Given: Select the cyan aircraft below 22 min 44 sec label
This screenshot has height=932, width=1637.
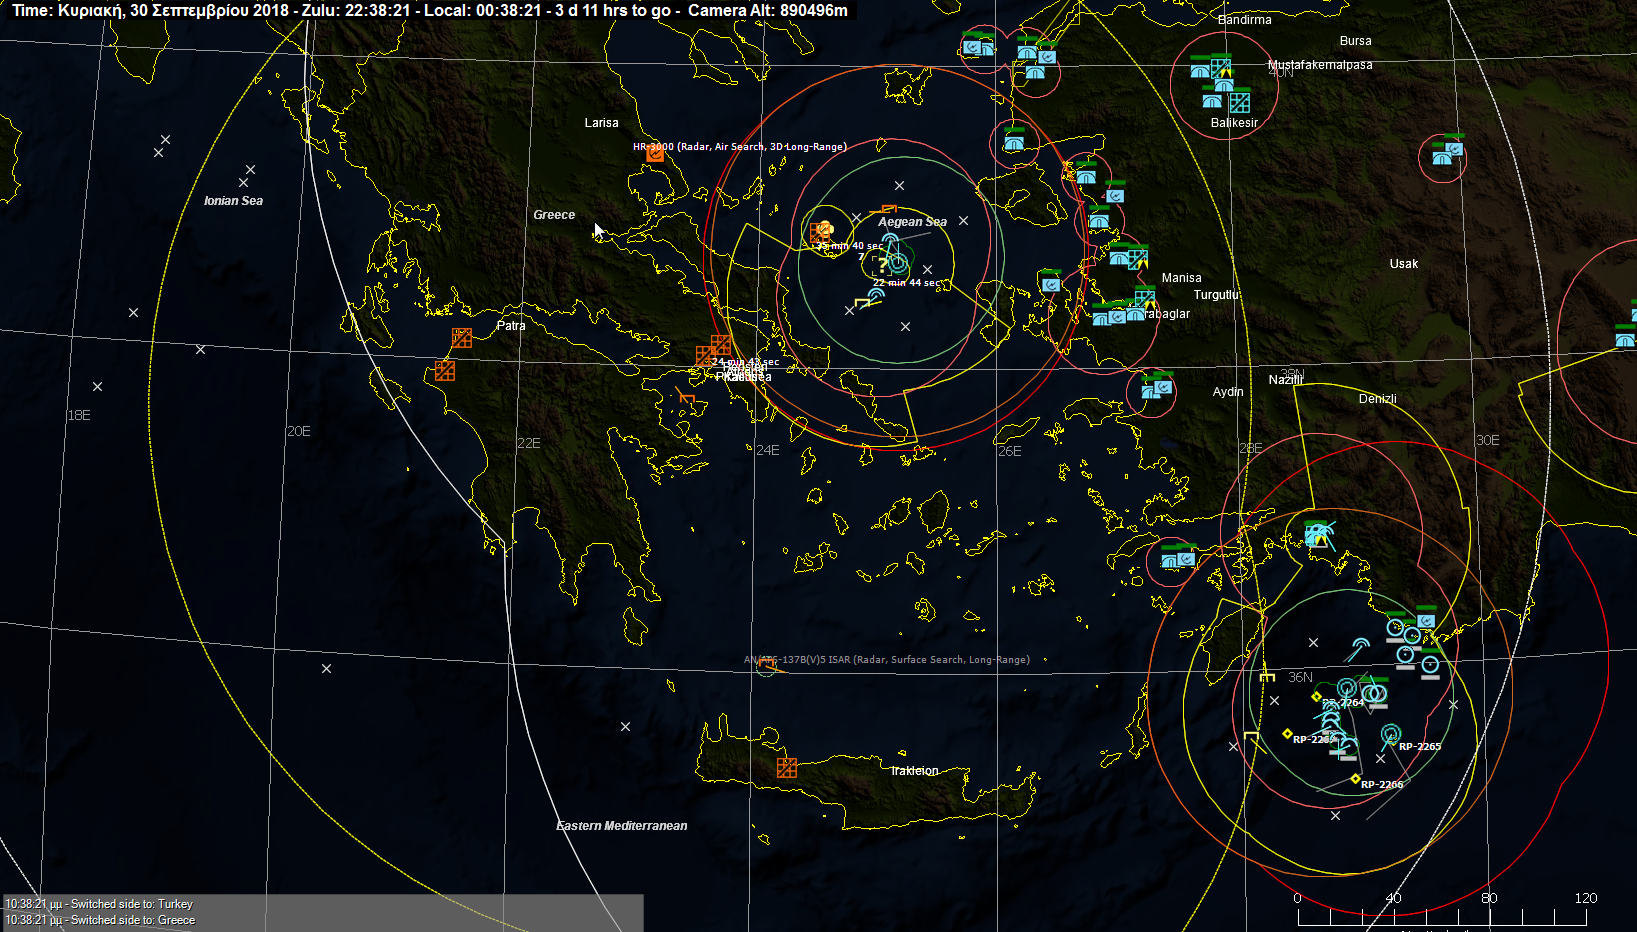Looking at the screenshot, I should pyautogui.click(x=876, y=296).
